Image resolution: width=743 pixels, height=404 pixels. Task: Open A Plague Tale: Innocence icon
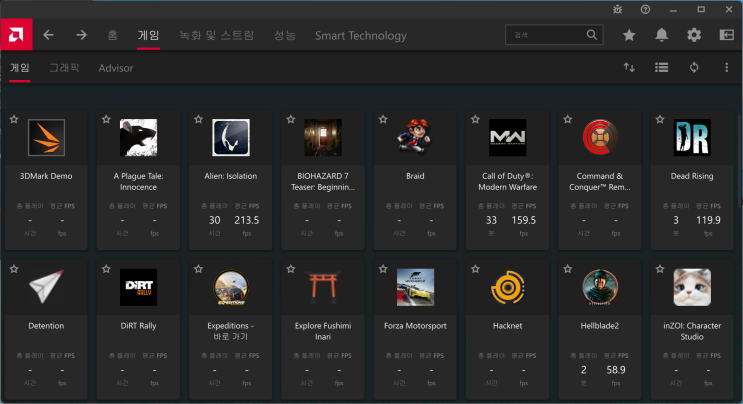(138, 137)
